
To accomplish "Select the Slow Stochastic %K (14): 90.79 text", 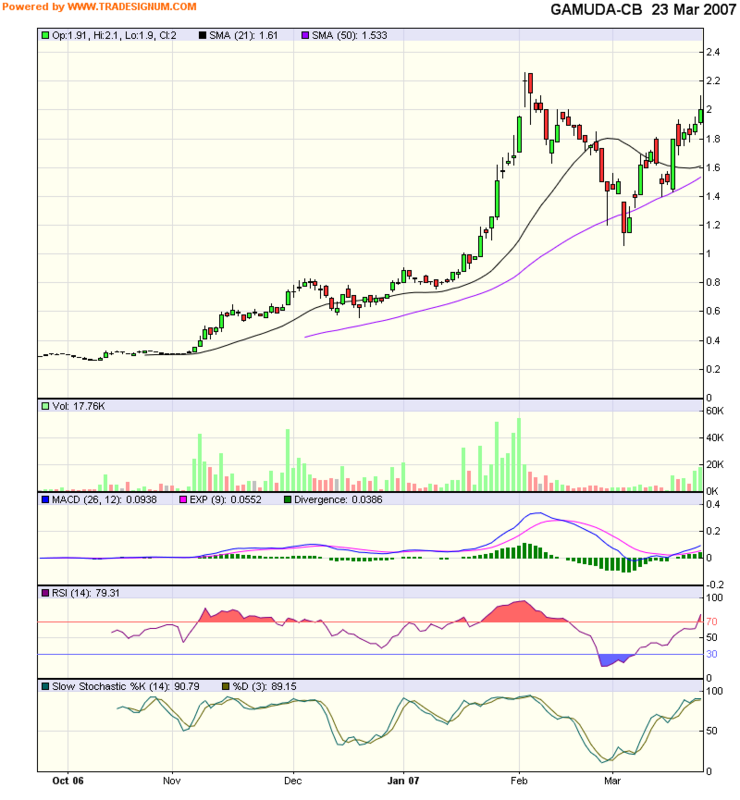I will tap(126, 687).
